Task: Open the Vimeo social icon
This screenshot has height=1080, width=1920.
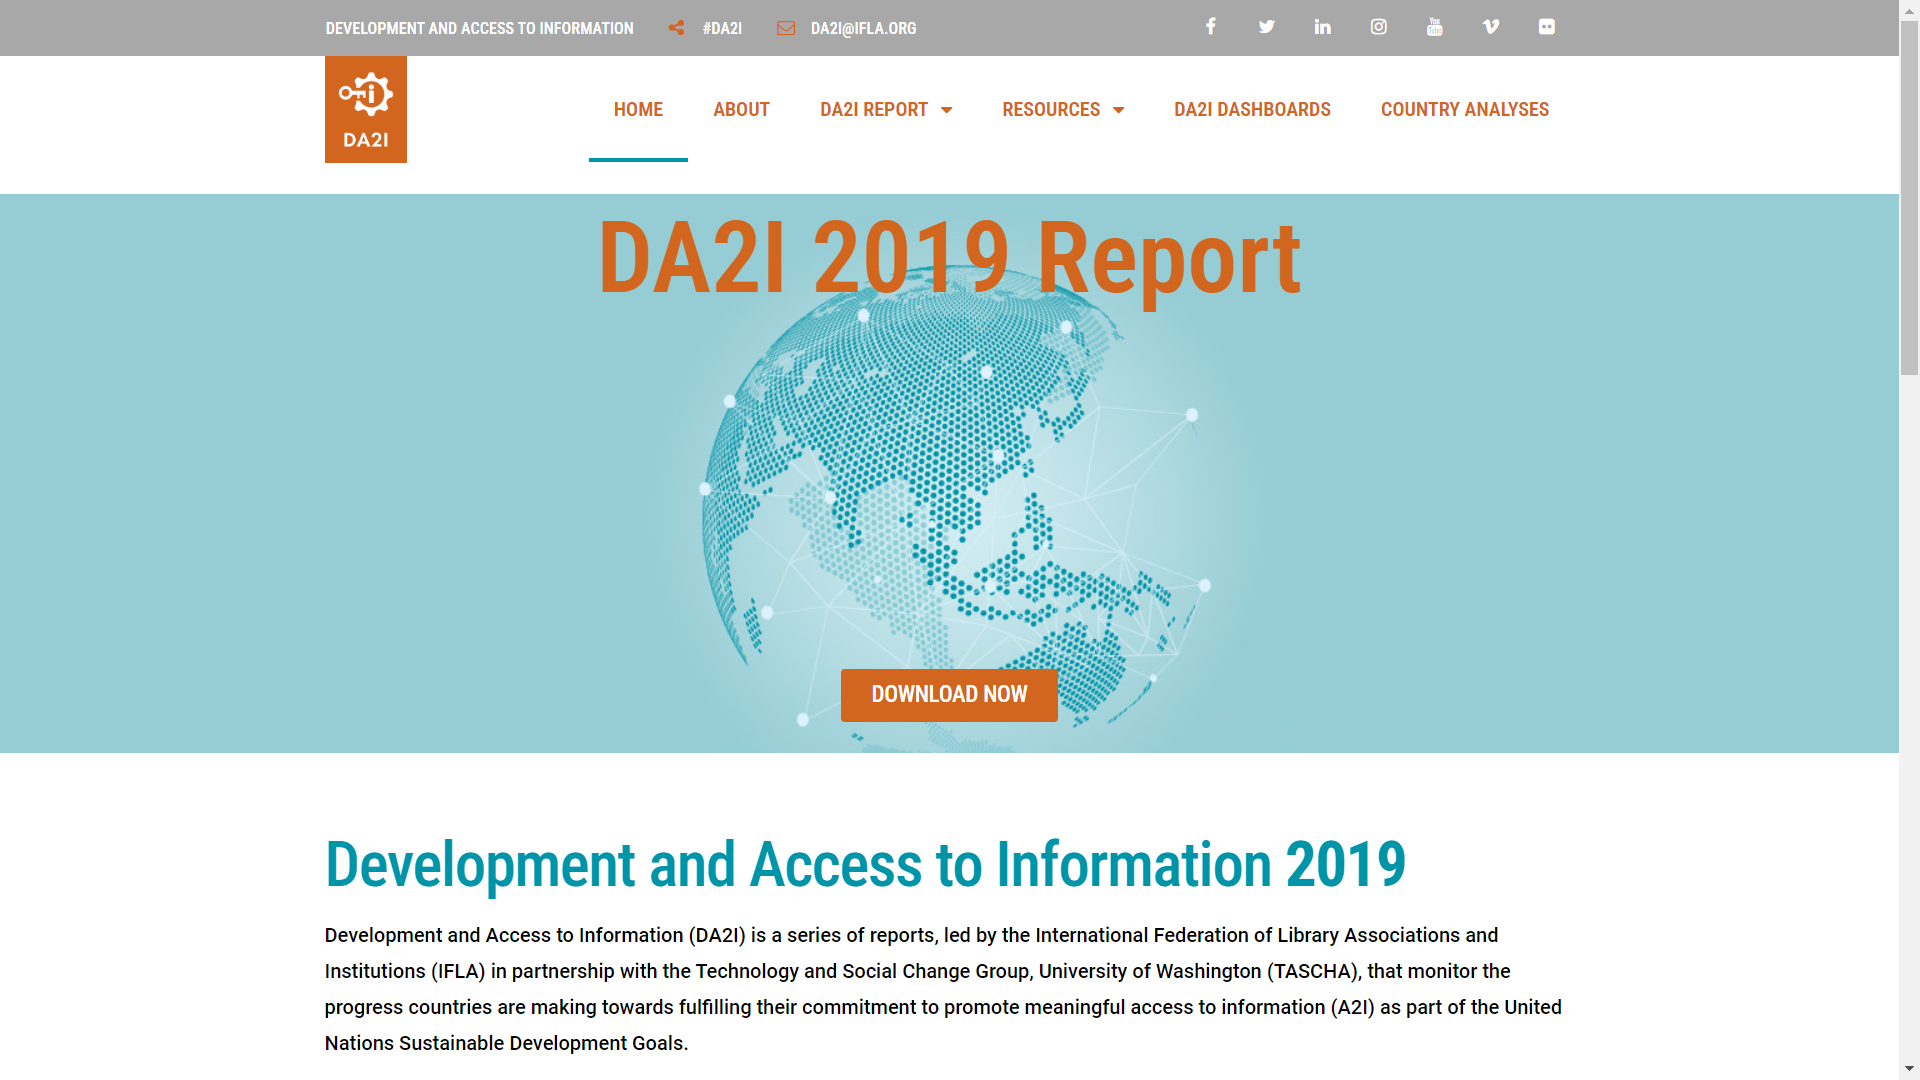Action: (x=1490, y=27)
